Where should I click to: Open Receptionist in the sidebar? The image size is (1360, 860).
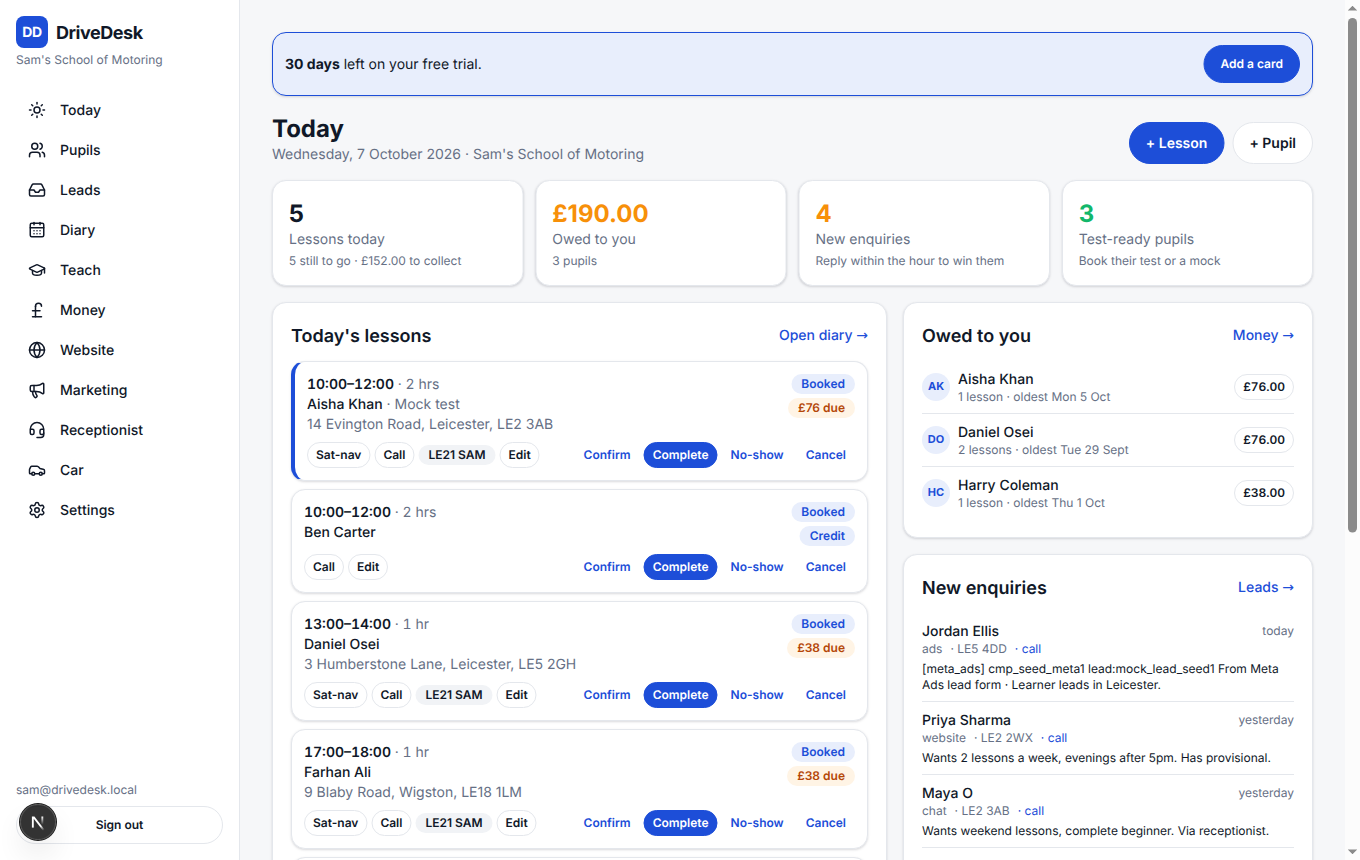(x=120, y=430)
